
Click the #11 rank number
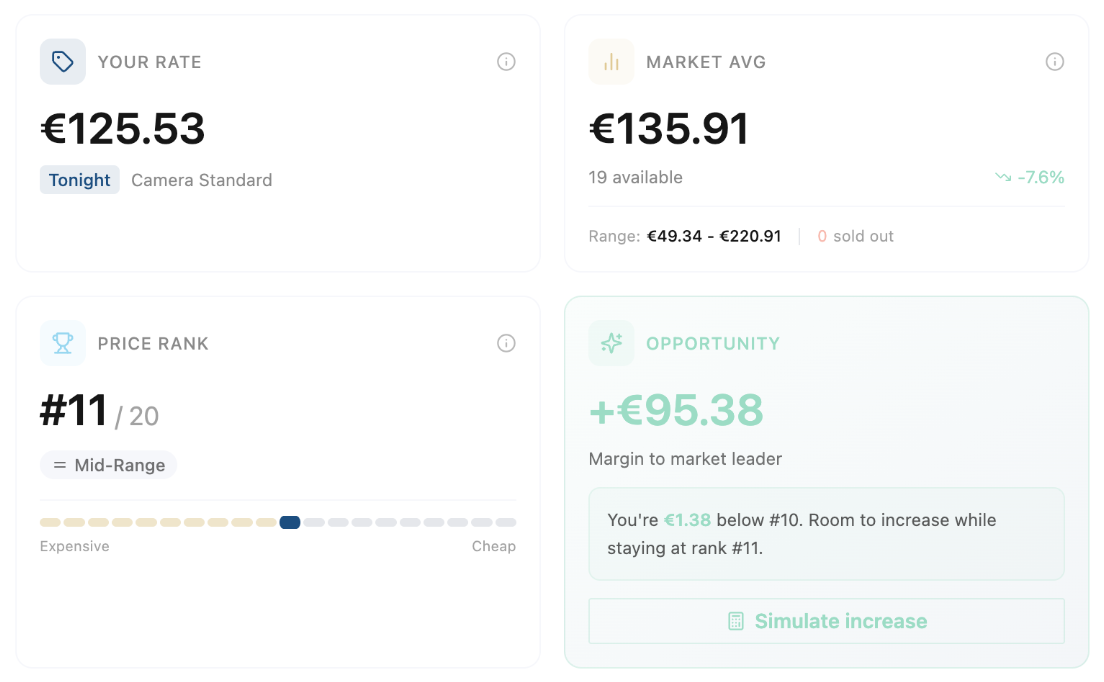tap(74, 411)
